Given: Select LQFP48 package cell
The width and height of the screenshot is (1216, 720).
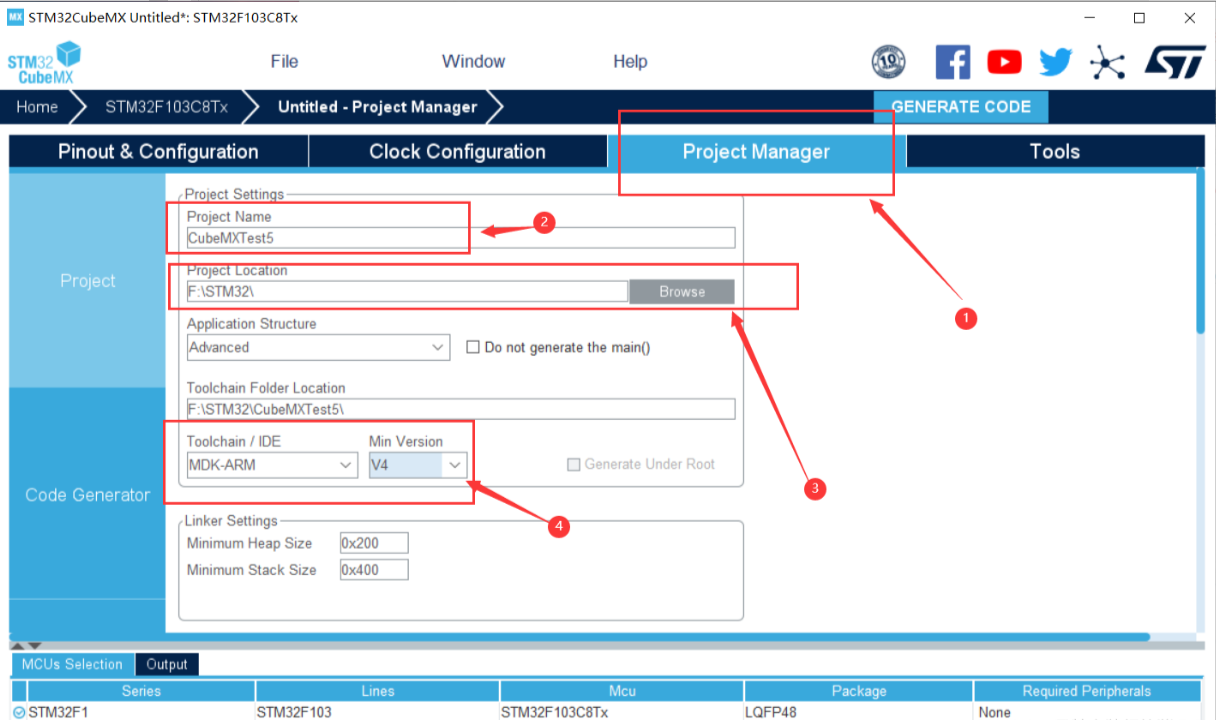Looking at the screenshot, I should click(858, 713).
